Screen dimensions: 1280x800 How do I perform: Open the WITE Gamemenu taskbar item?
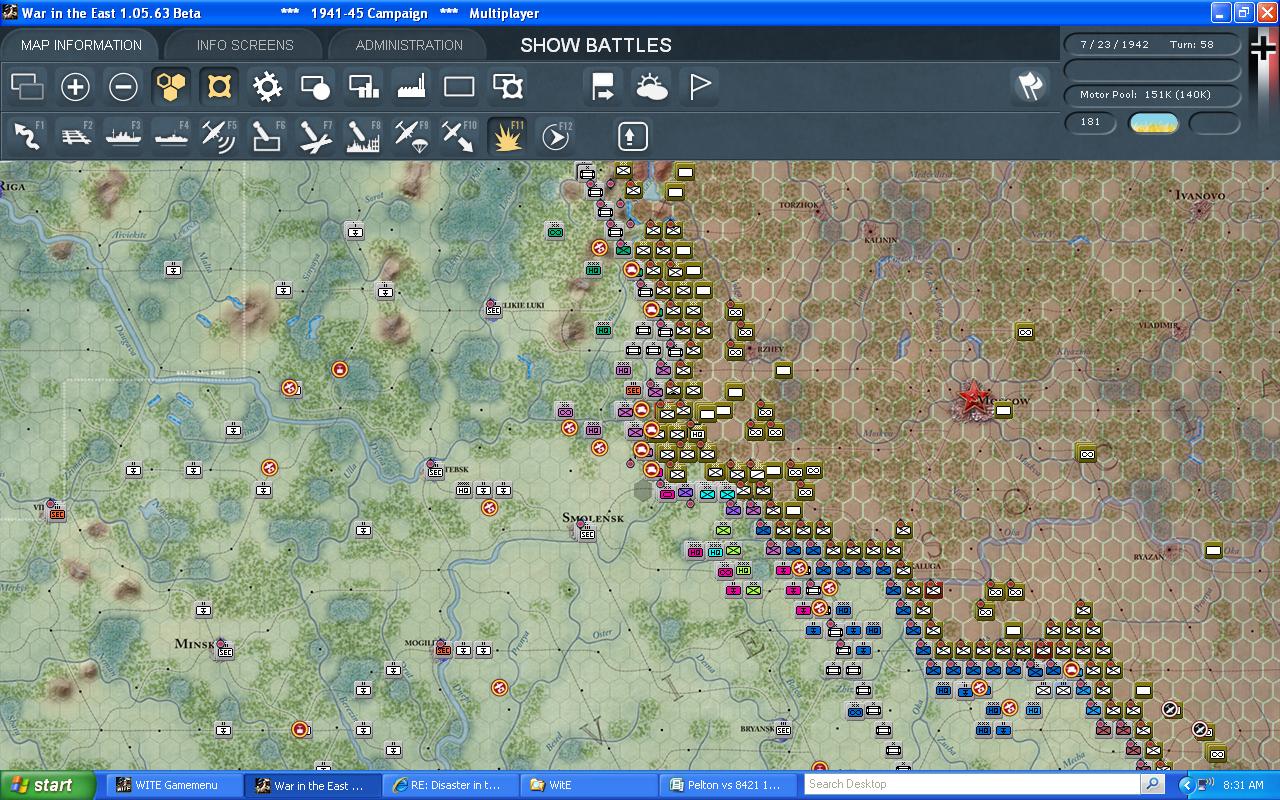click(x=168, y=785)
